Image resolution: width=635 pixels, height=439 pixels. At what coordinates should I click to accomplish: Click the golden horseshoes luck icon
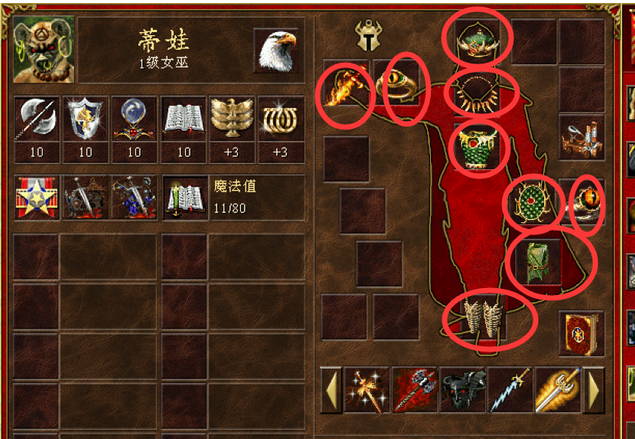281,119
